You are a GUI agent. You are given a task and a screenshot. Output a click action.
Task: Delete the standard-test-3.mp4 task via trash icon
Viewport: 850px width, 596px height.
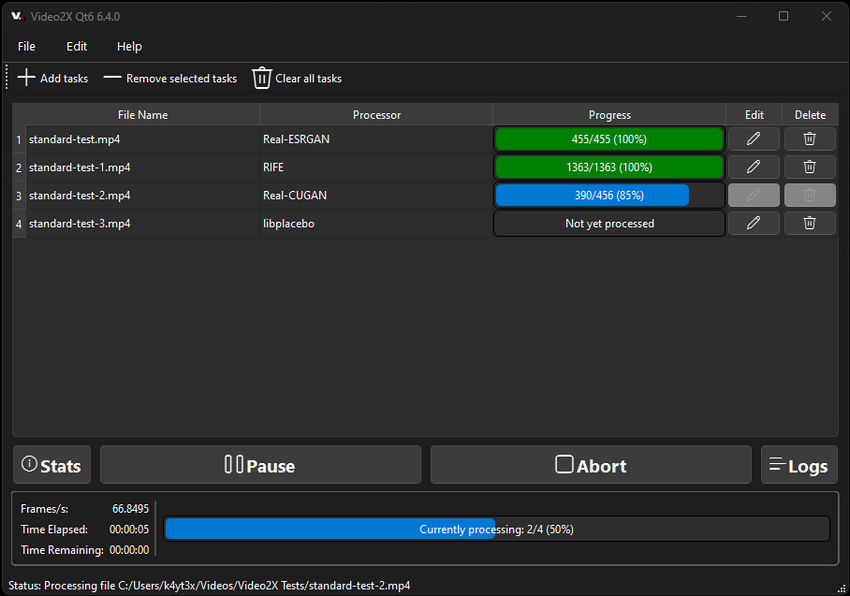[809, 223]
